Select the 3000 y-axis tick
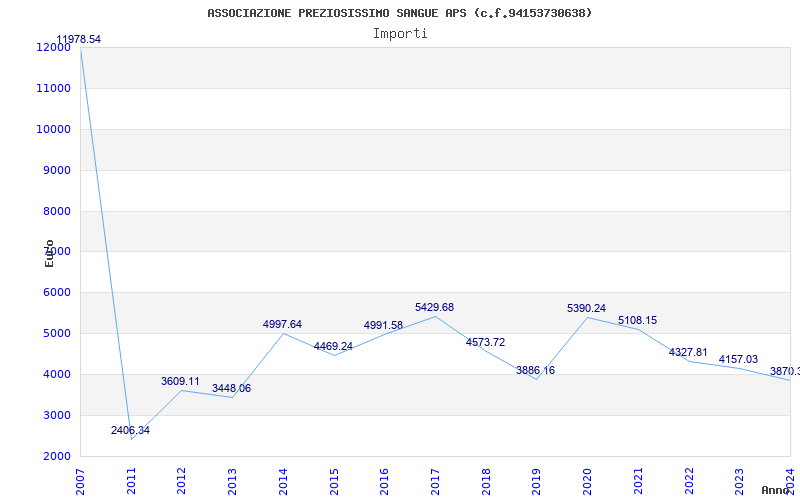This screenshot has width=800, height=500. [56, 415]
